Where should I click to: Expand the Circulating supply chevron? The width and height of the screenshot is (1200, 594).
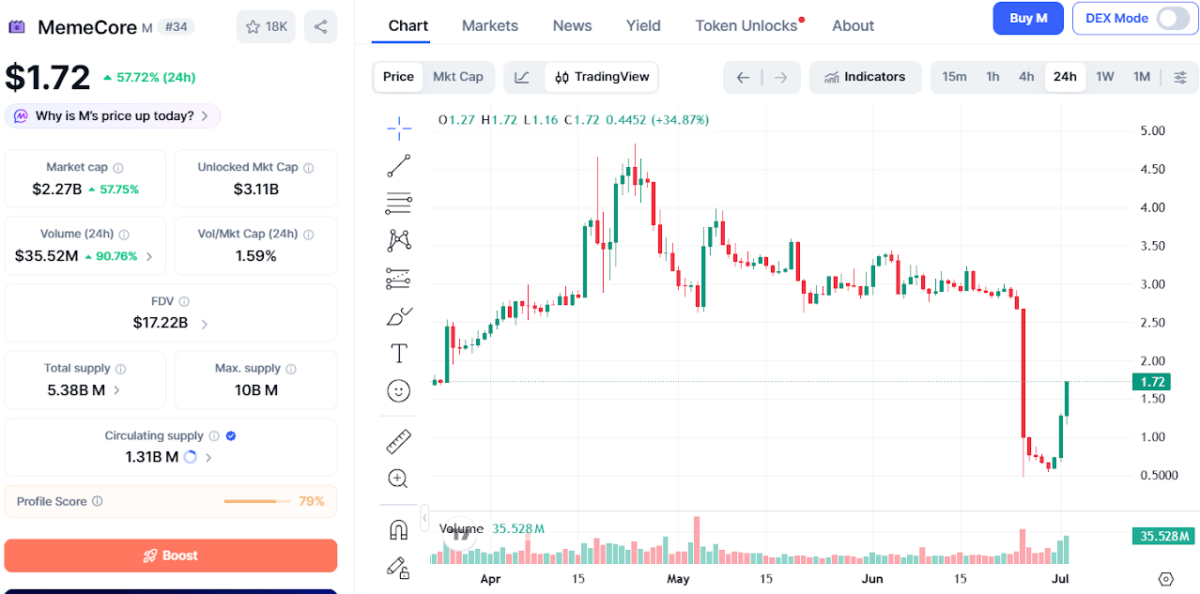coord(208,458)
